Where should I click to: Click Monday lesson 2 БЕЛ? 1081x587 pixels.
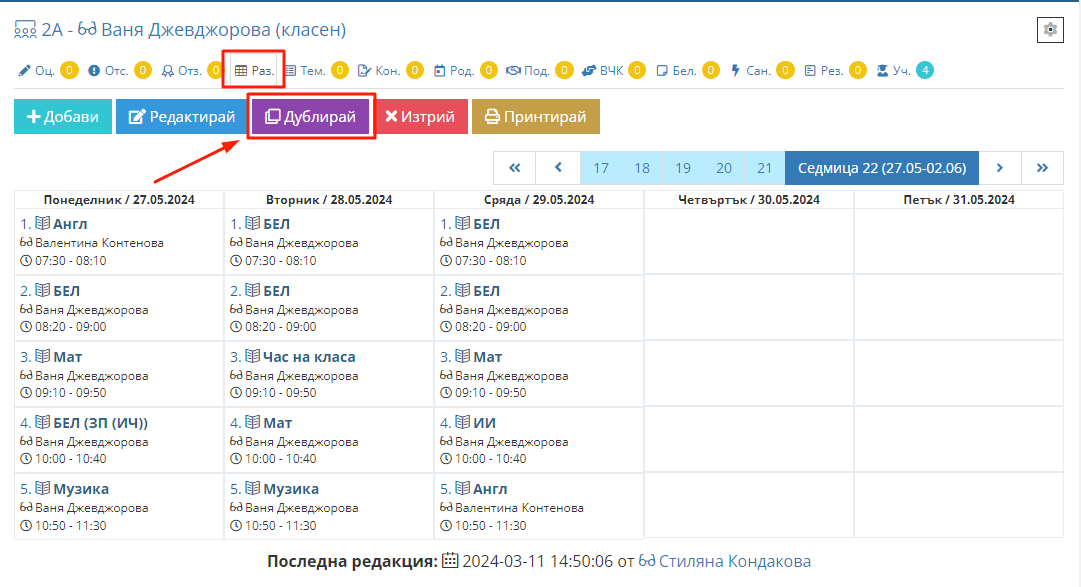(x=66, y=291)
